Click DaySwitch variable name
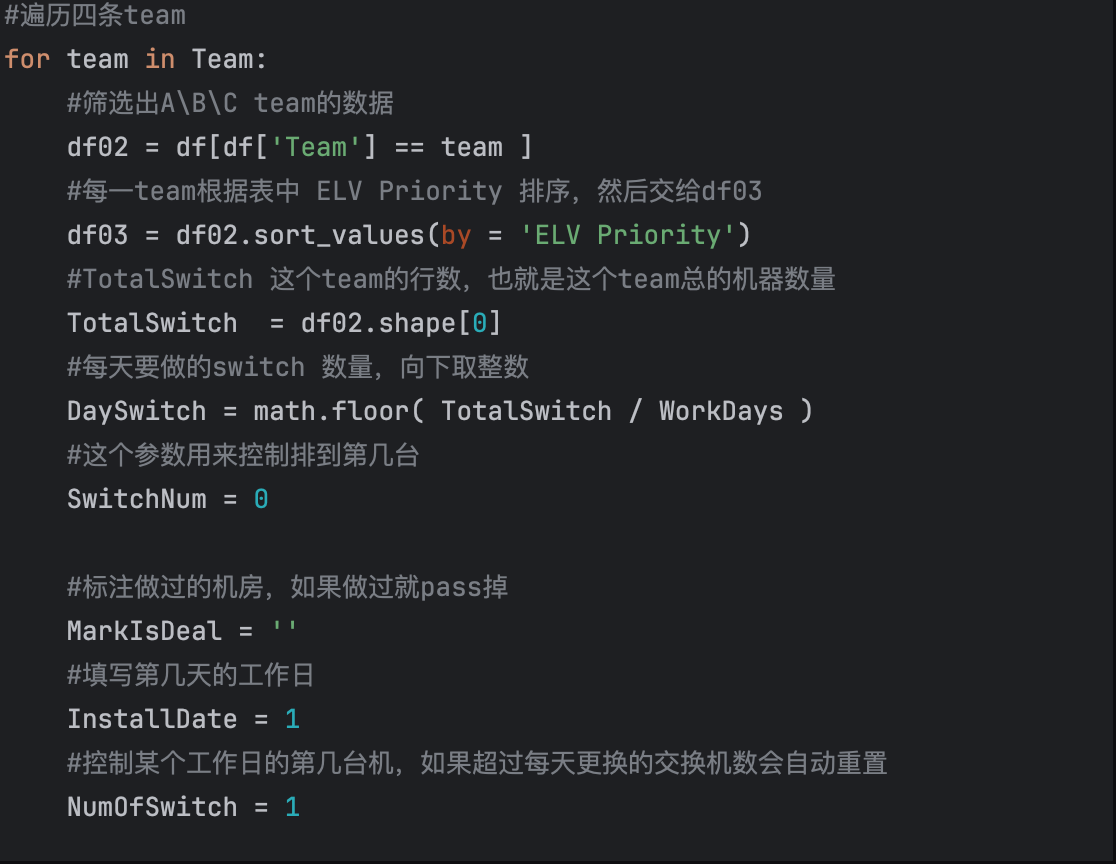 137,411
